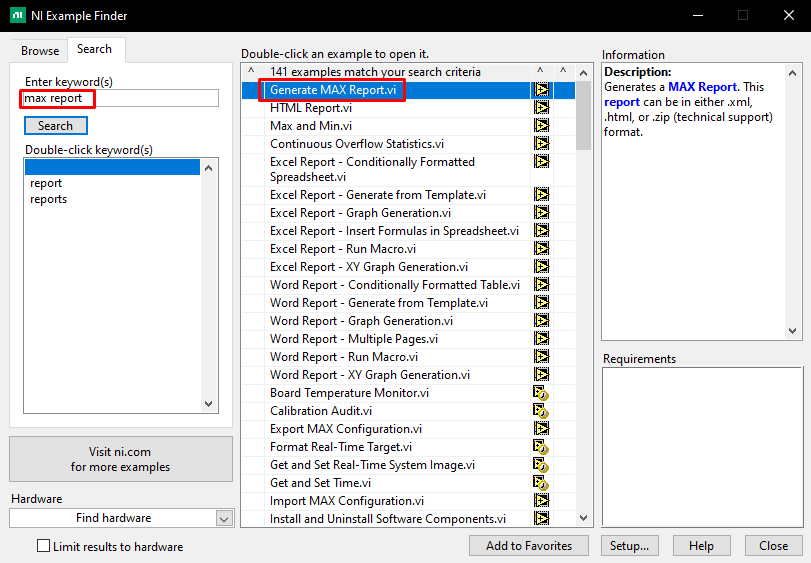
Task: Click clock-badged icon for Board Temperature Monitor.vi
Action: coord(541,393)
